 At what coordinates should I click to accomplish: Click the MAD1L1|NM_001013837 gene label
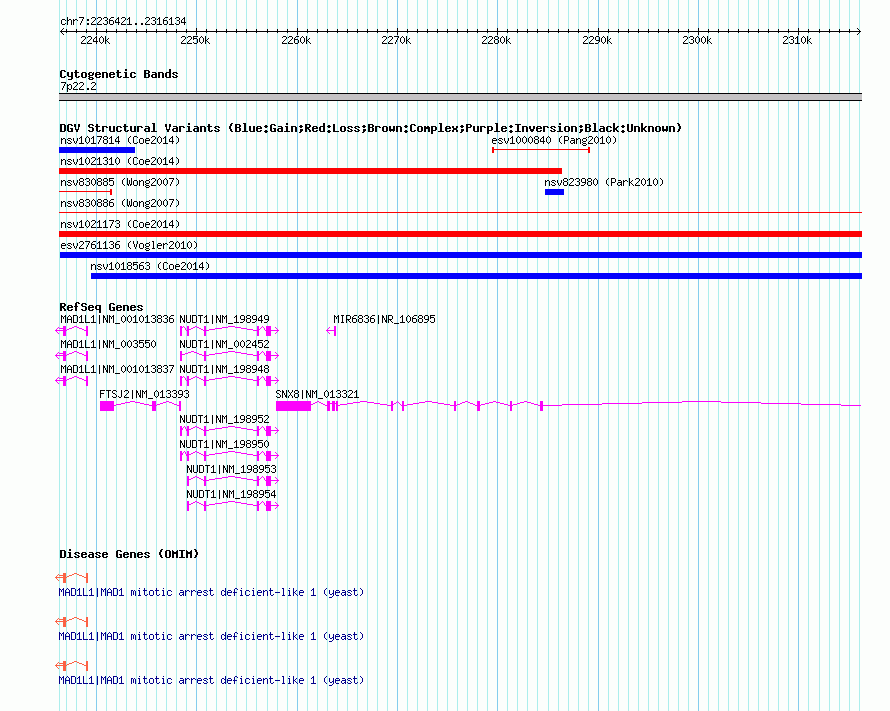point(117,369)
